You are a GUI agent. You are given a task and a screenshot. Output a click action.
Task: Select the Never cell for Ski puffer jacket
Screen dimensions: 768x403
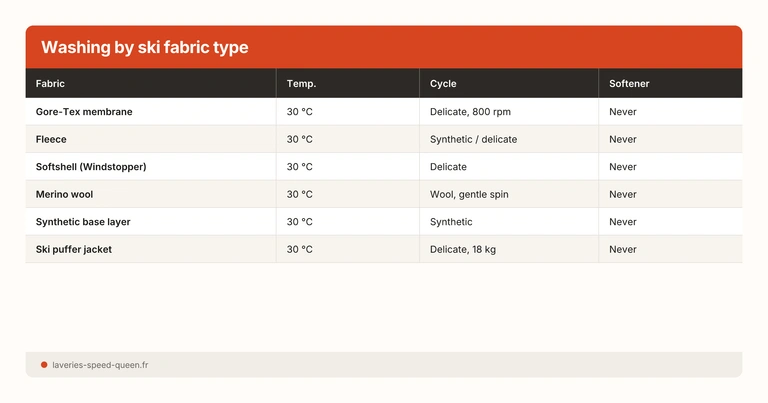[x=623, y=249]
